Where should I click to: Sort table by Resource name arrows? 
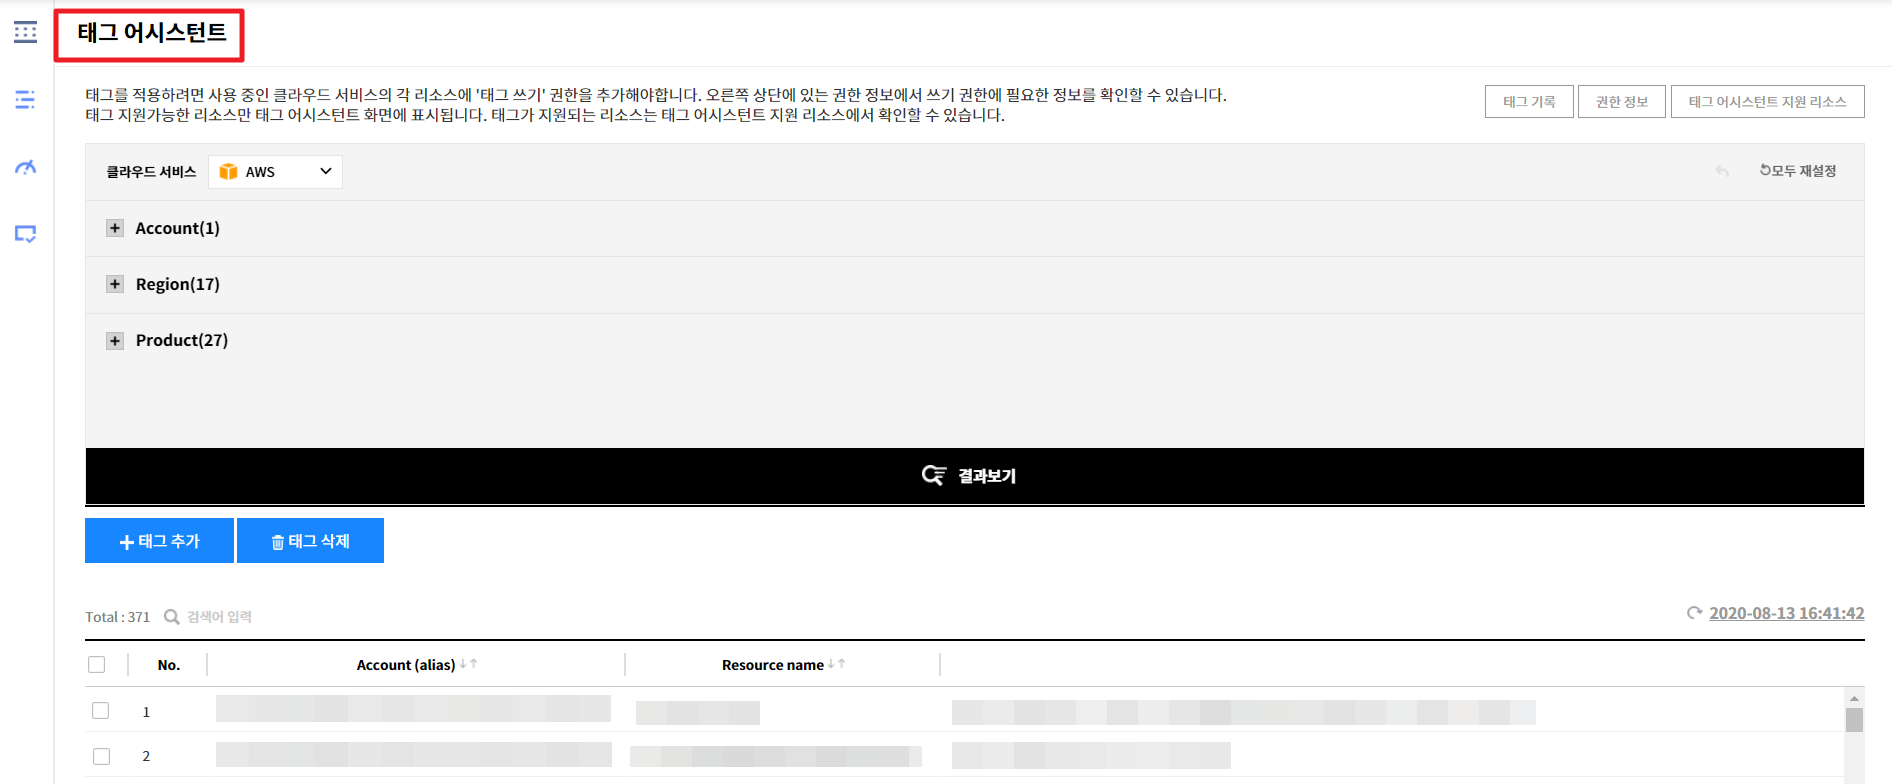(x=837, y=664)
